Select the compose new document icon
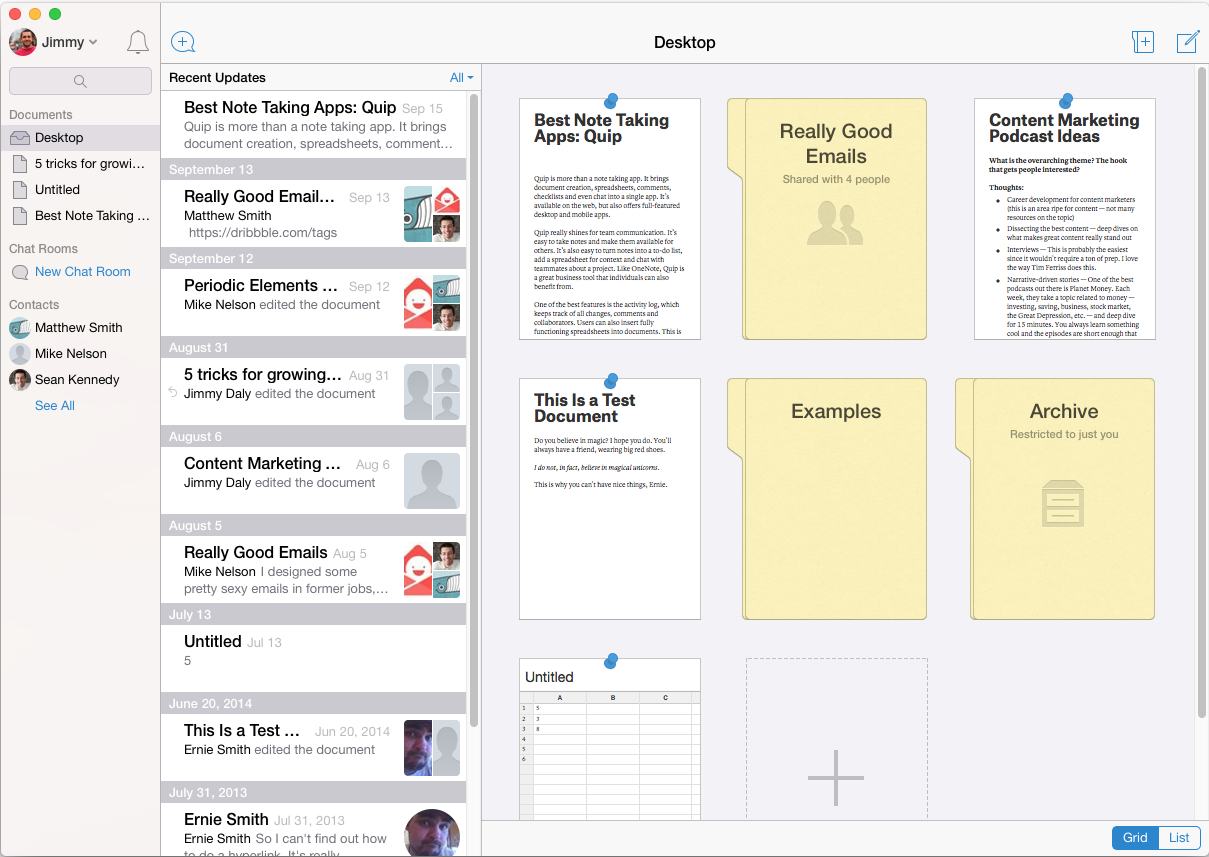 click(x=1186, y=42)
